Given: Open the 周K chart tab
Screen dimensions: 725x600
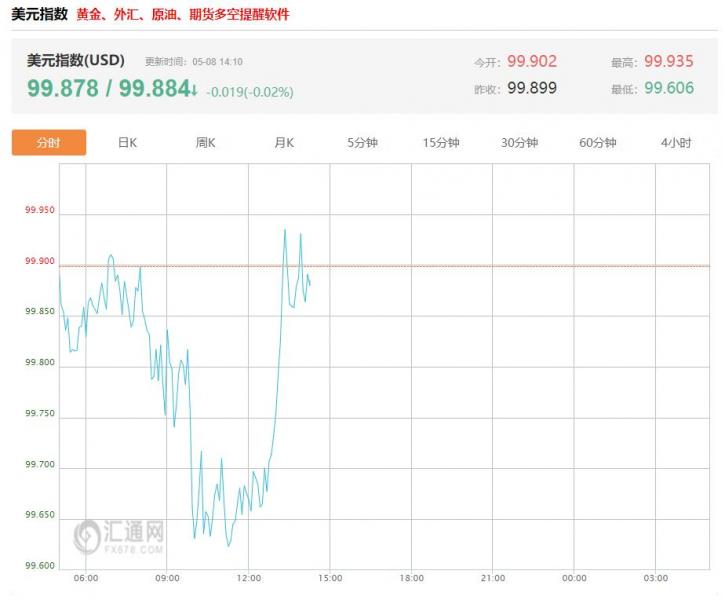Looking at the screenshot, I should (x=205, y=142).
